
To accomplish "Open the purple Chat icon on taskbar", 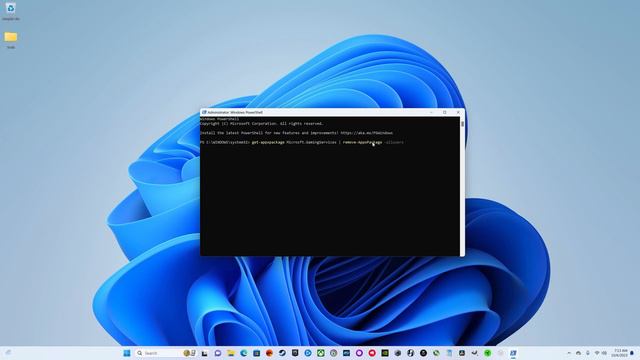I will 218,353.
